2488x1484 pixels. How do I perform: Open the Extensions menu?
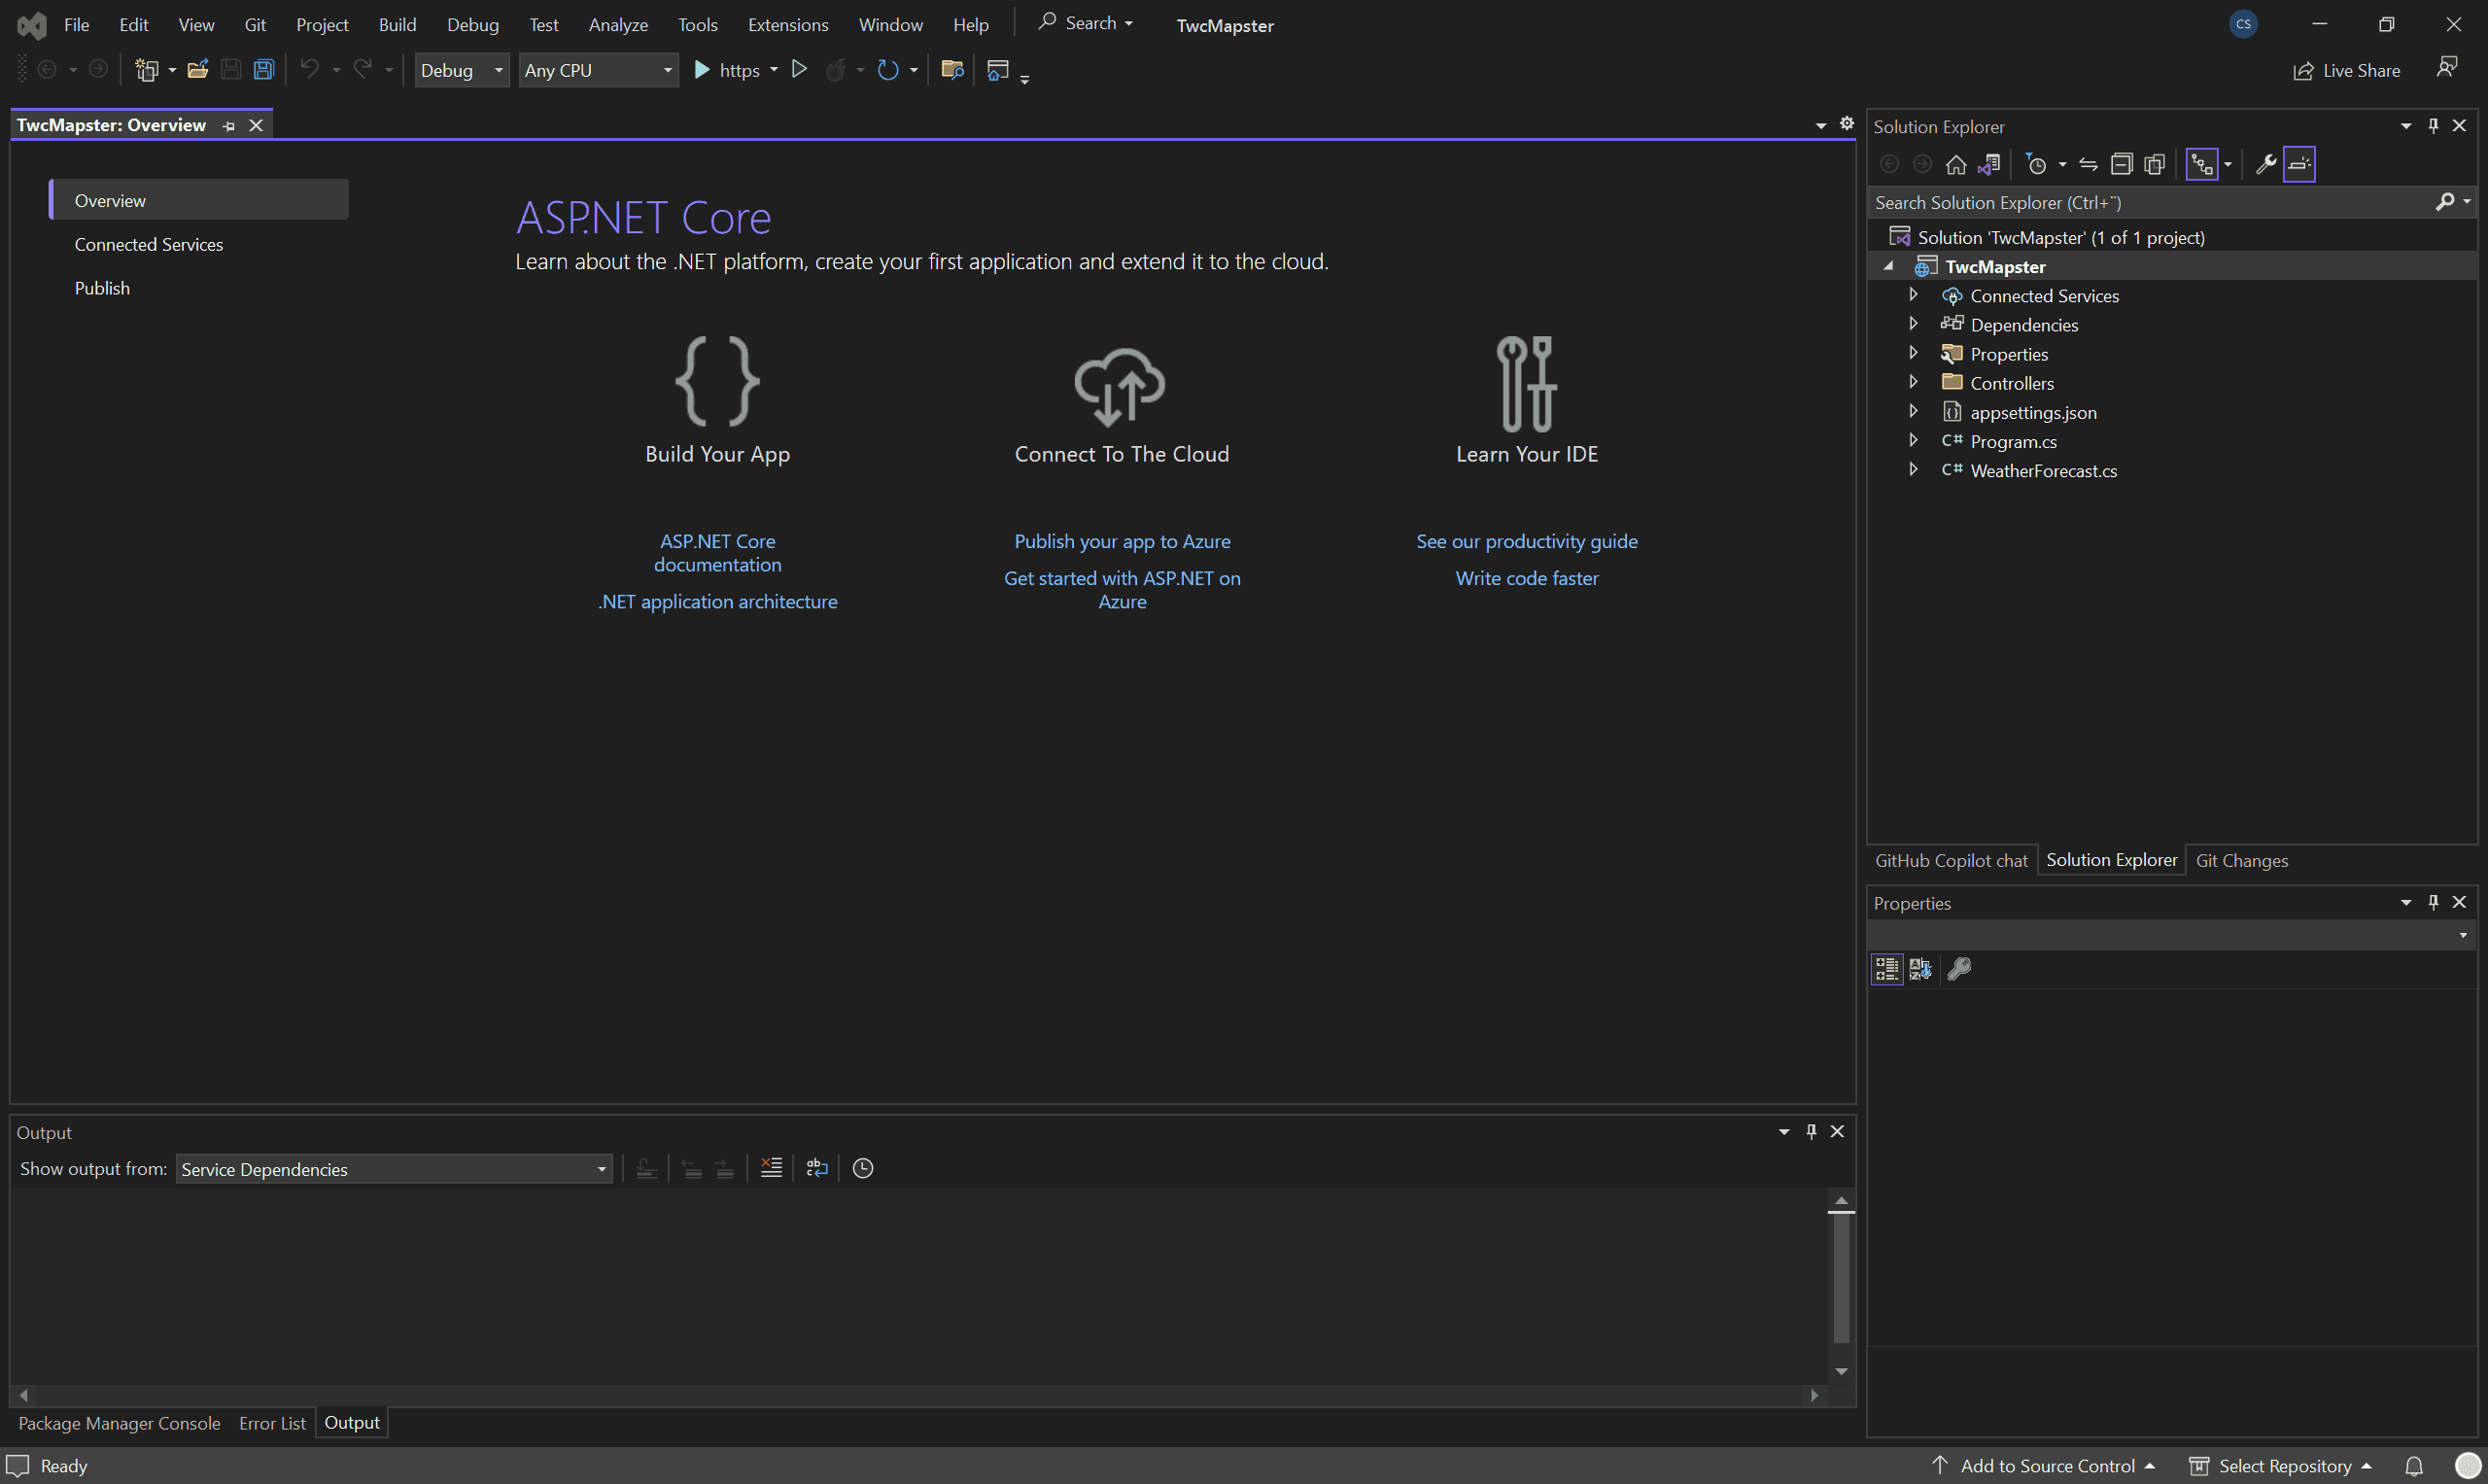[x=788, y=25]
